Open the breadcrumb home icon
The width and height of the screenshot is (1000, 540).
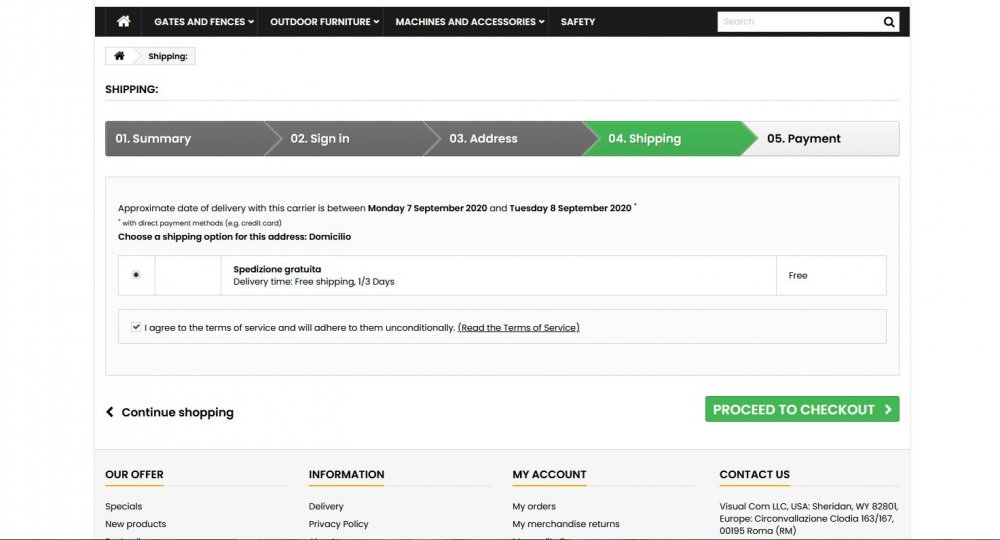click(x=119, y=56)
